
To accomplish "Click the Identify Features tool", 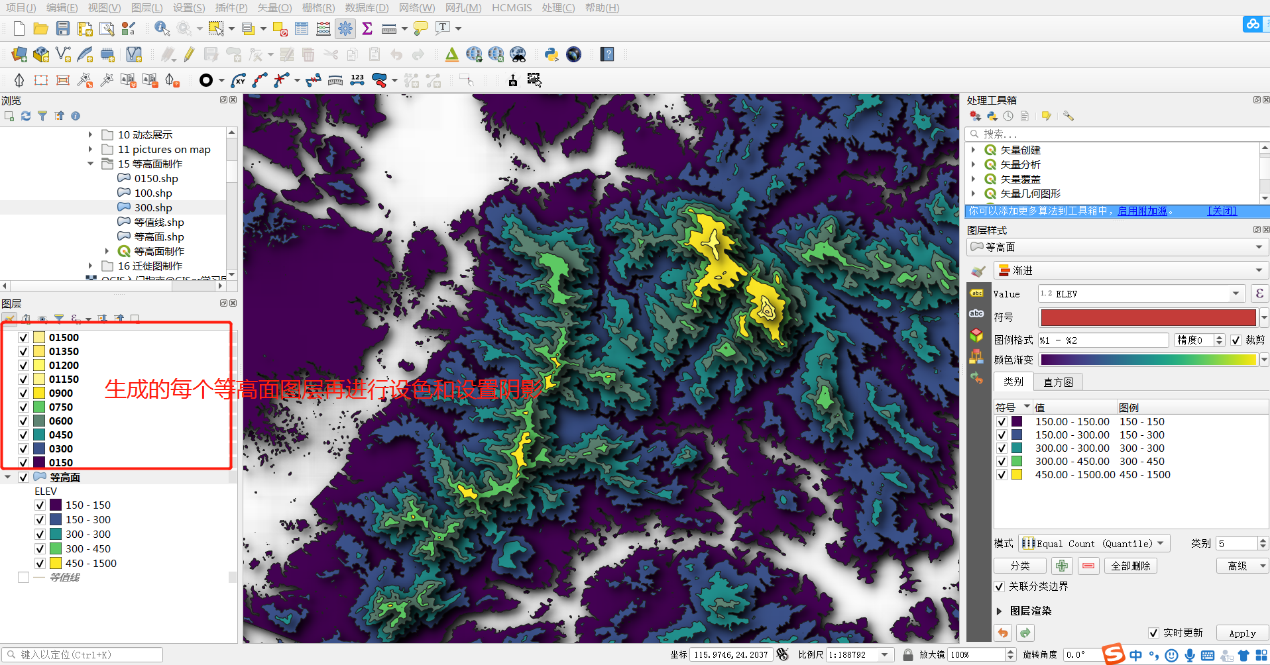I will pyautogui.click(x=162, y=28).
